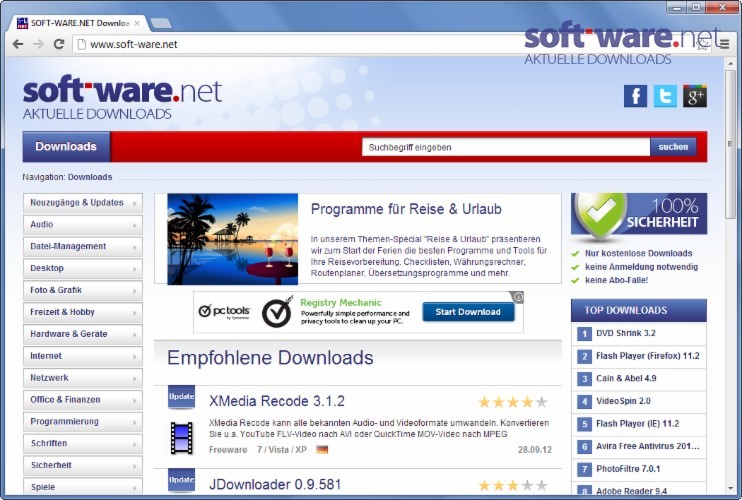Click the page icon in address bar
This screenshot has width=742, height=500.
(81, 44)
